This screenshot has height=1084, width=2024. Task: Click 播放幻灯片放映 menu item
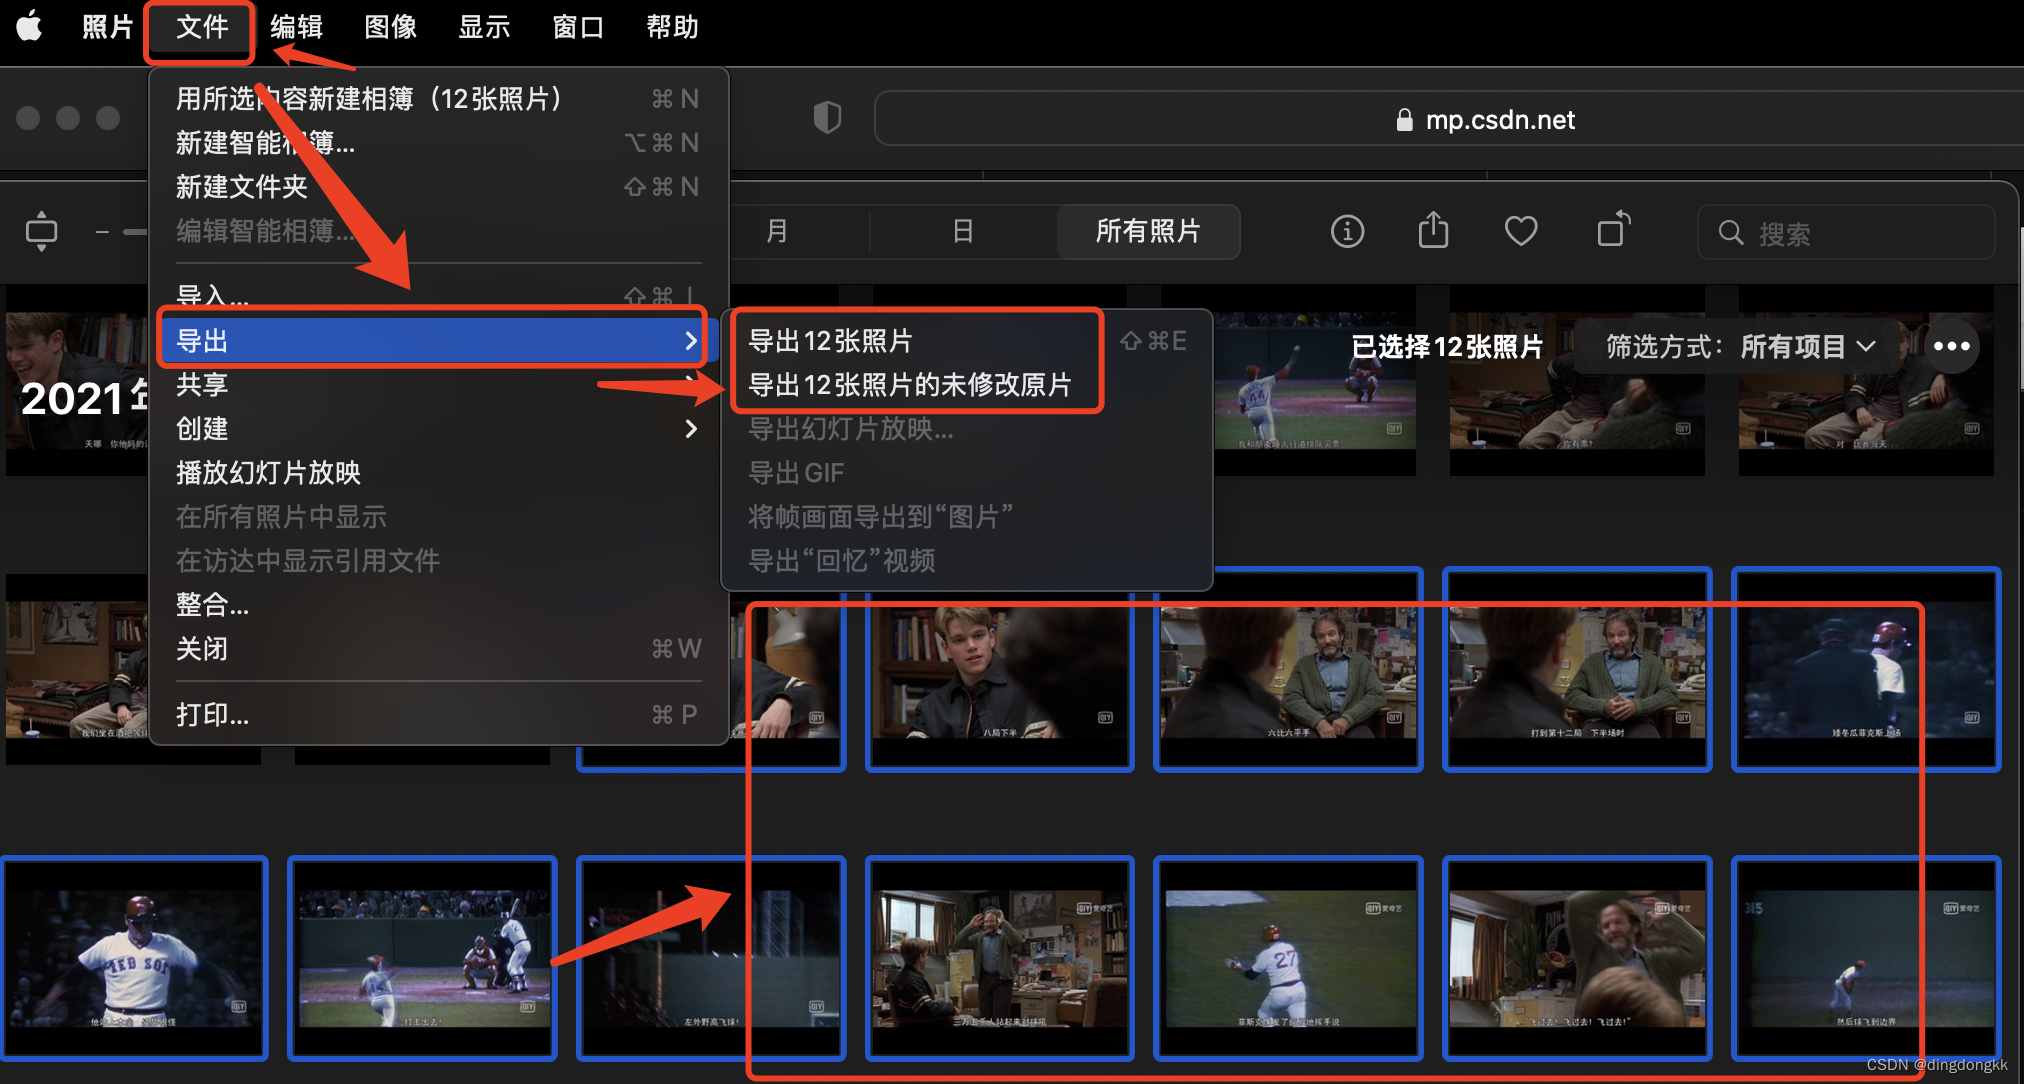(268, 473)
